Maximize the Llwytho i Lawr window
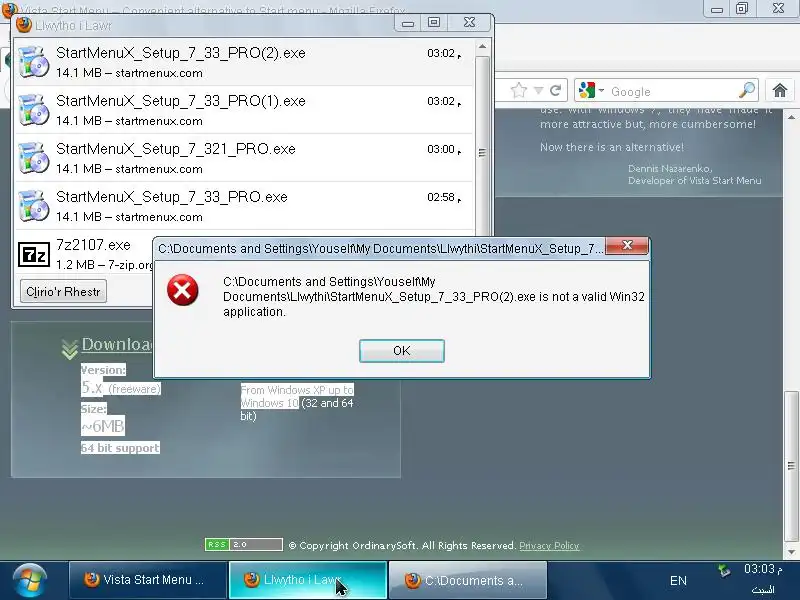 [x=434, y=22]
